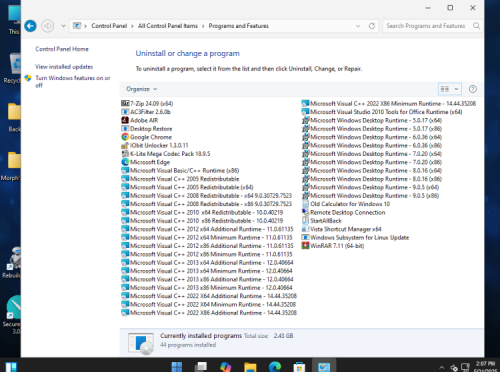This screenshot has width=500, height=372.
Task: Select the WinRAR 7.11 (64-bit) icon
Action: 305,246
